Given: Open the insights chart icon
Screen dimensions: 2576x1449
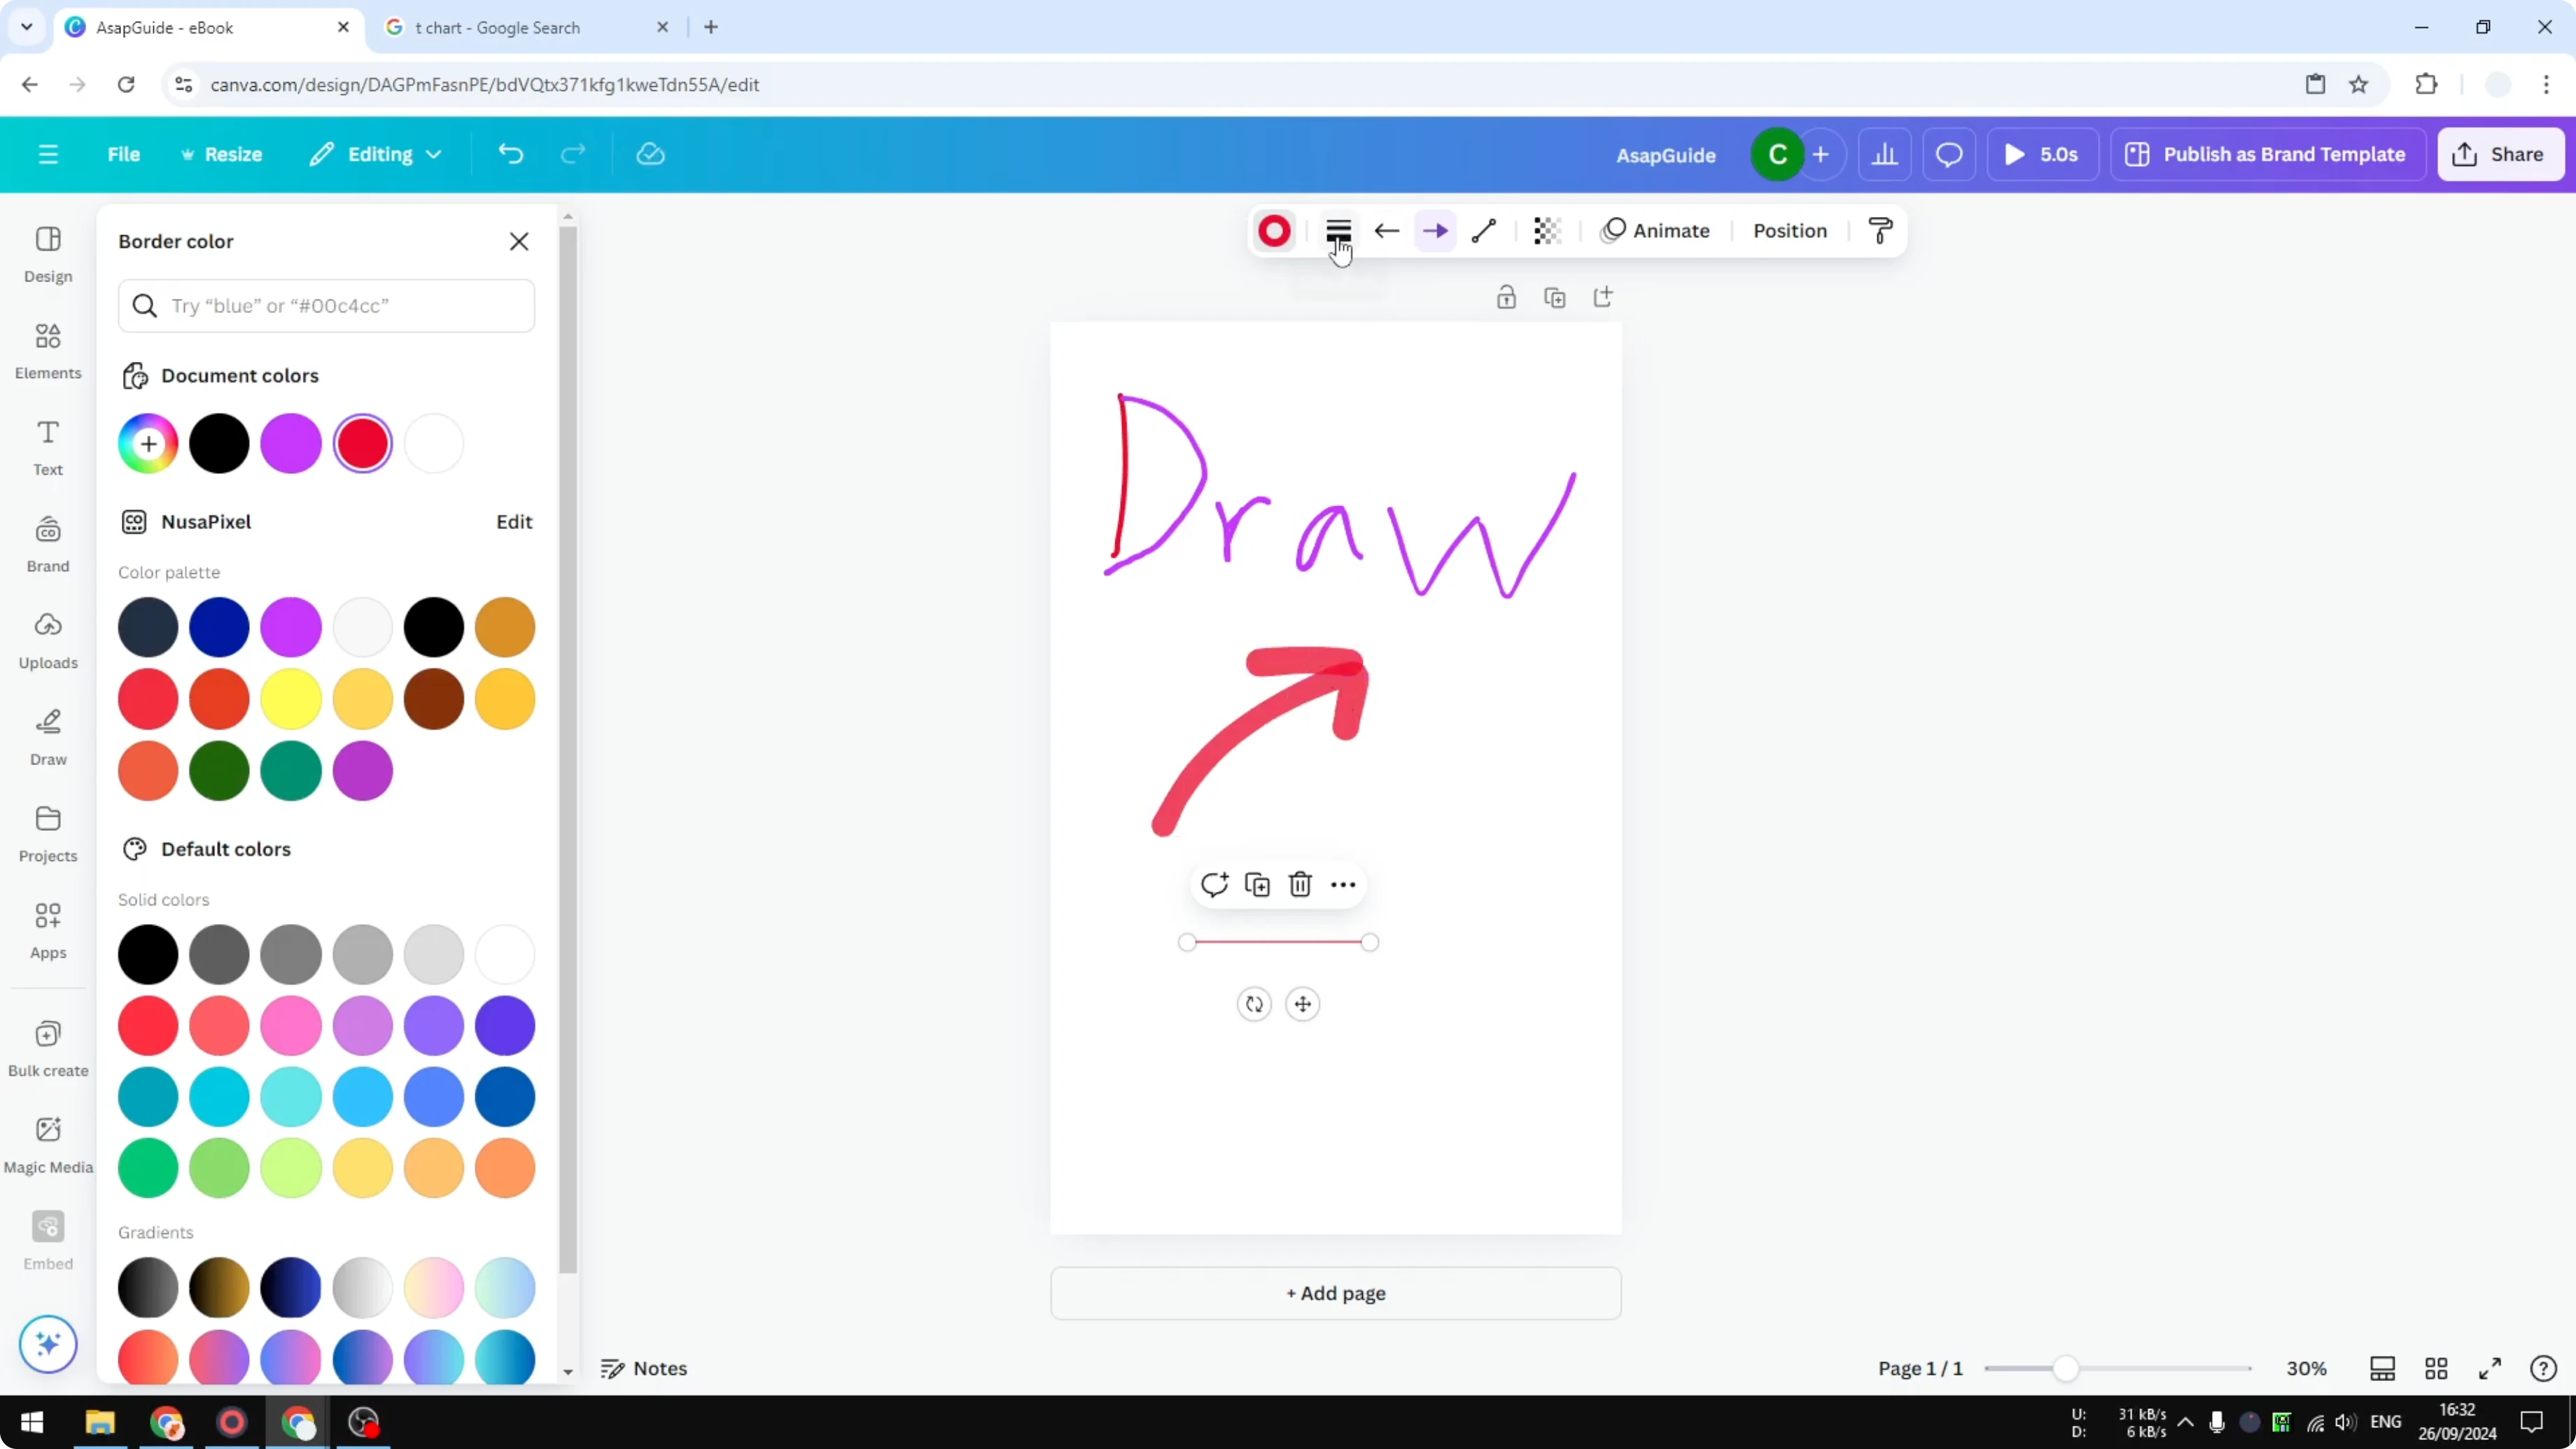Looking at the screenshot, I should click(1885, 154).
